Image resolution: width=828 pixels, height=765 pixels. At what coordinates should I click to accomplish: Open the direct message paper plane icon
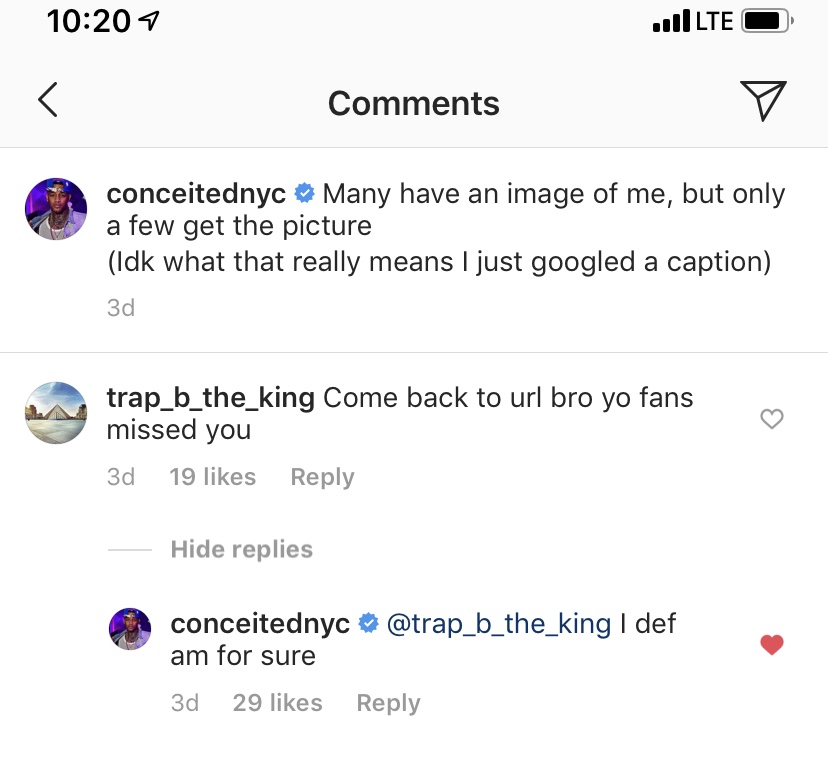pyautogui.click(x=763, y=100)
